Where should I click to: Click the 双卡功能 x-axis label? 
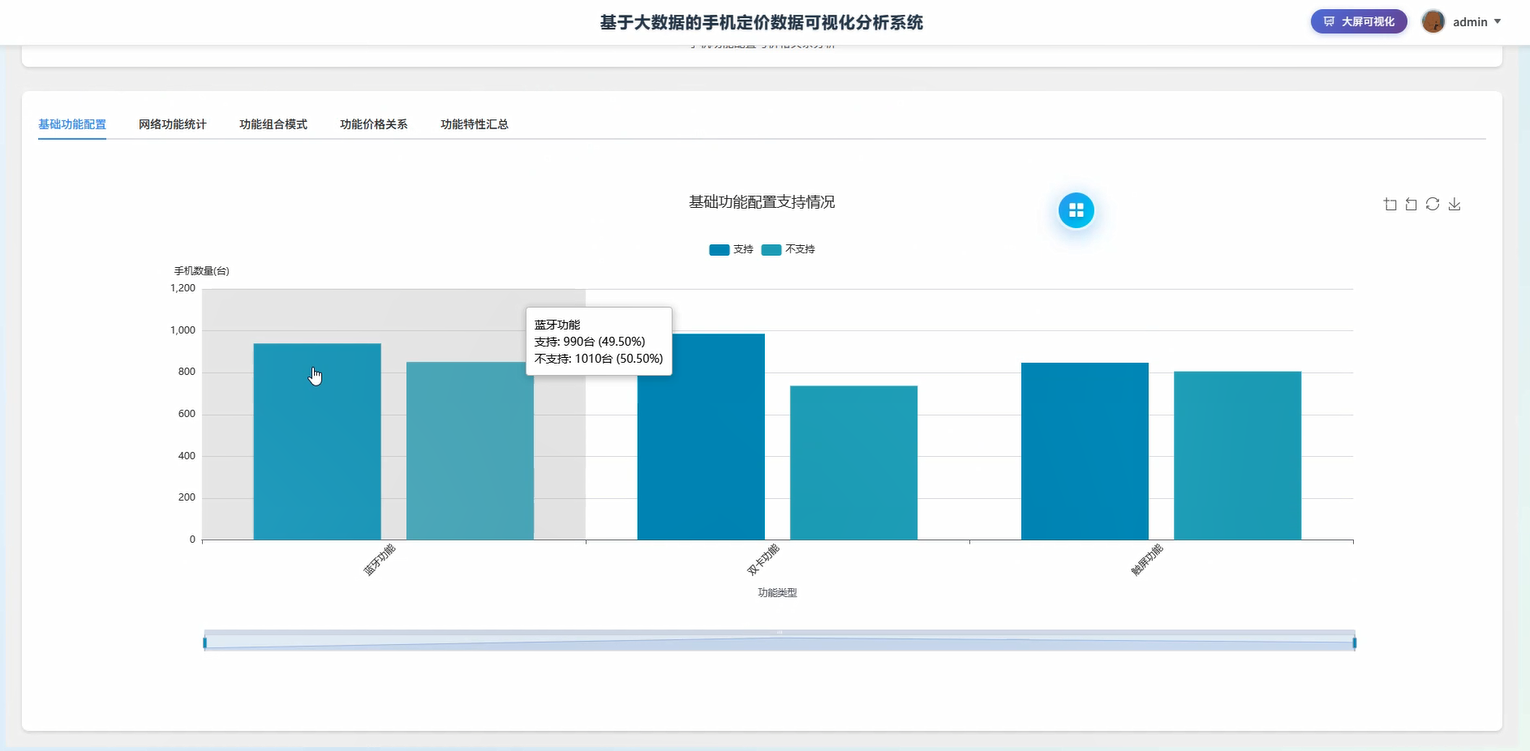[x=763, y=562]
